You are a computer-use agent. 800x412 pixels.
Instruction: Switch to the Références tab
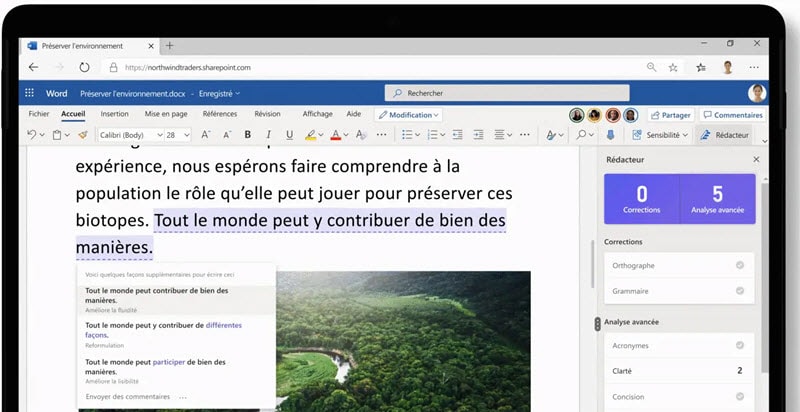click(220, 114)
